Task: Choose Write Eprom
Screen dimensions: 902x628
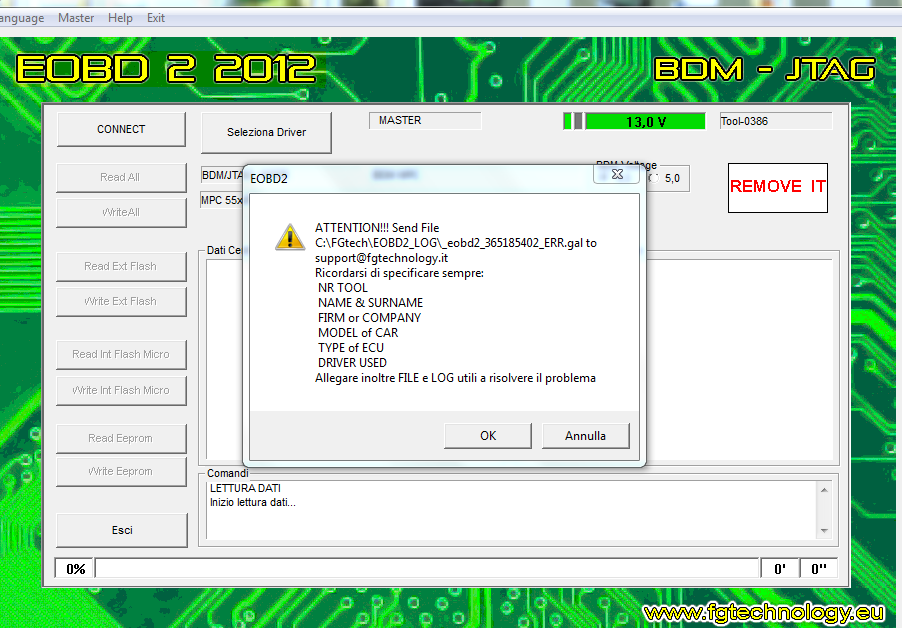Action: tap(121, 472)
